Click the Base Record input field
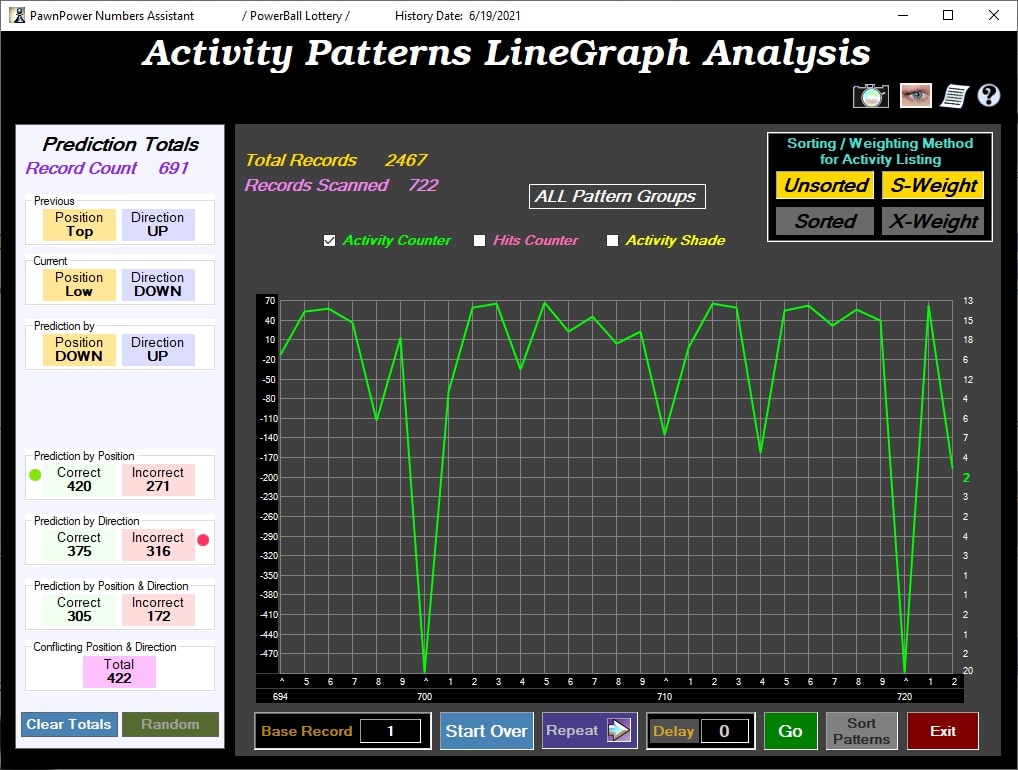 click(390, 731)
